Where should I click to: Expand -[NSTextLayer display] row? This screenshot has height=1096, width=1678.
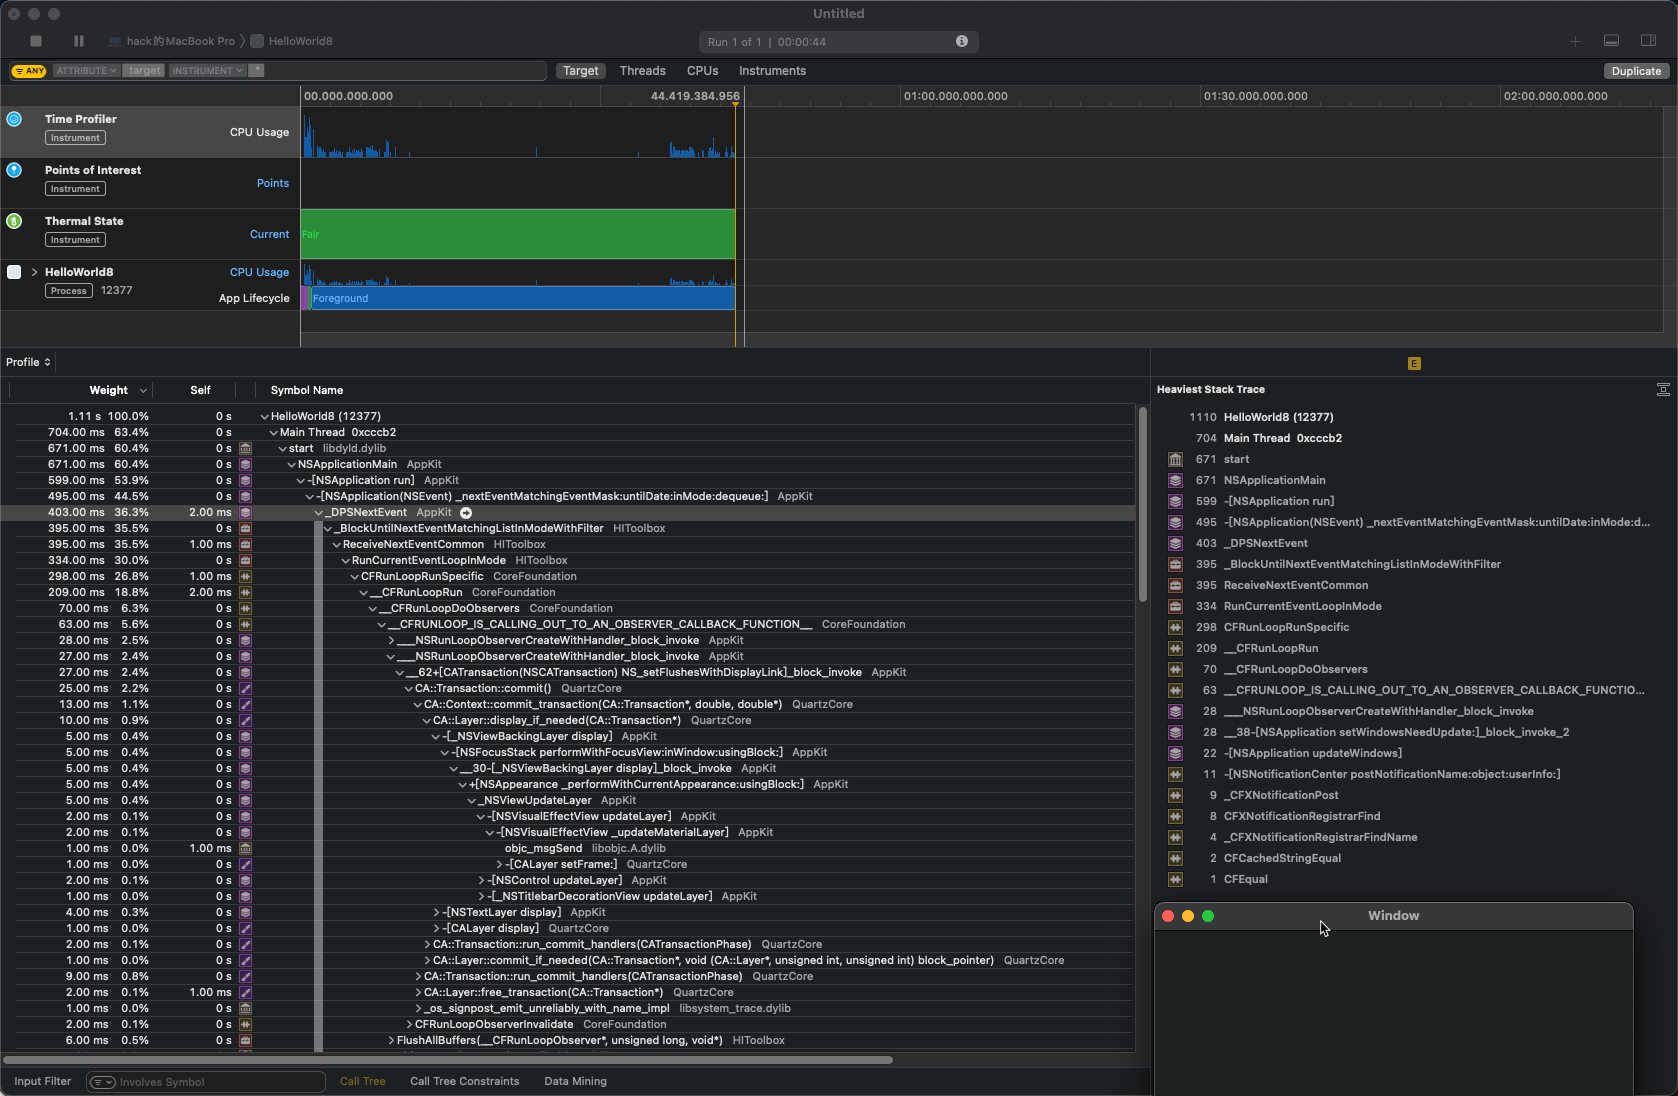(436, 913)
